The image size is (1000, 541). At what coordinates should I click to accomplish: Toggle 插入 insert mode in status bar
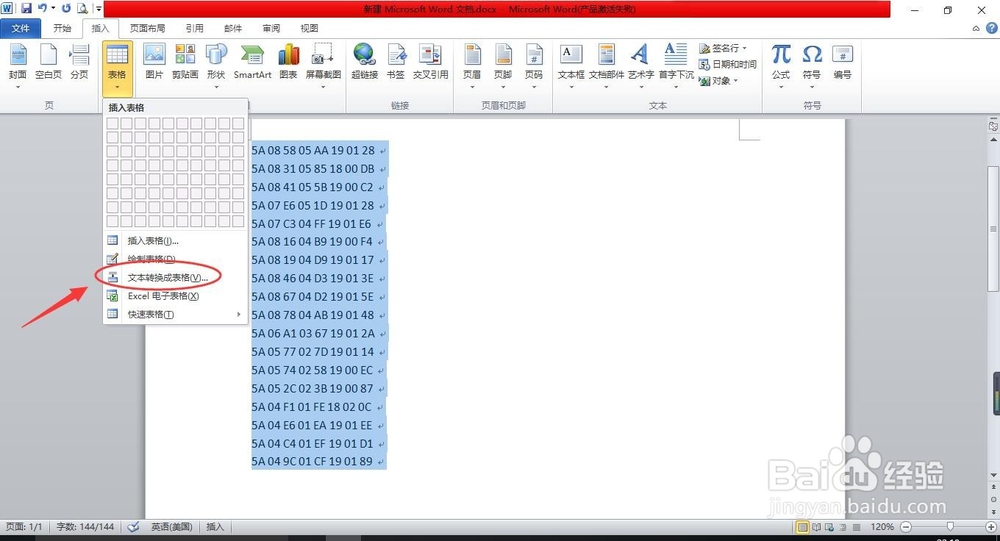pyautogui.click(x=215, y=527)
